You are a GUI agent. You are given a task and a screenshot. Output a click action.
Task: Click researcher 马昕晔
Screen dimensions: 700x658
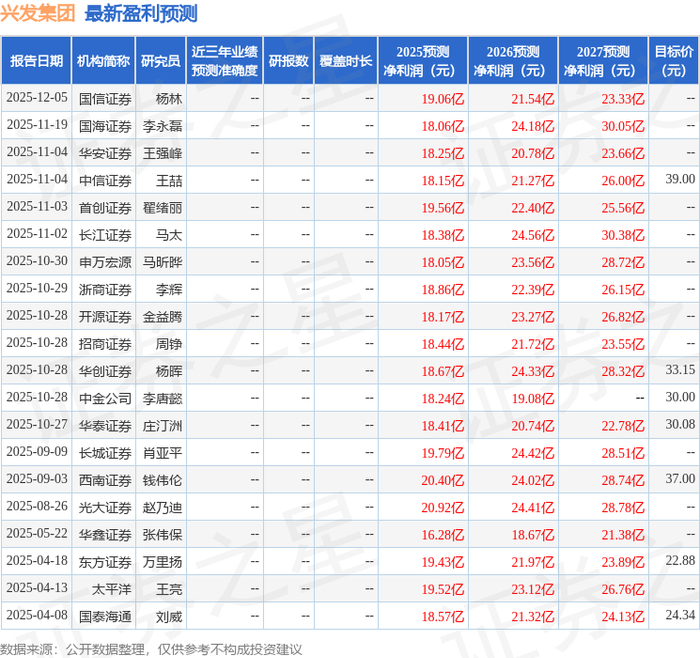162,262
